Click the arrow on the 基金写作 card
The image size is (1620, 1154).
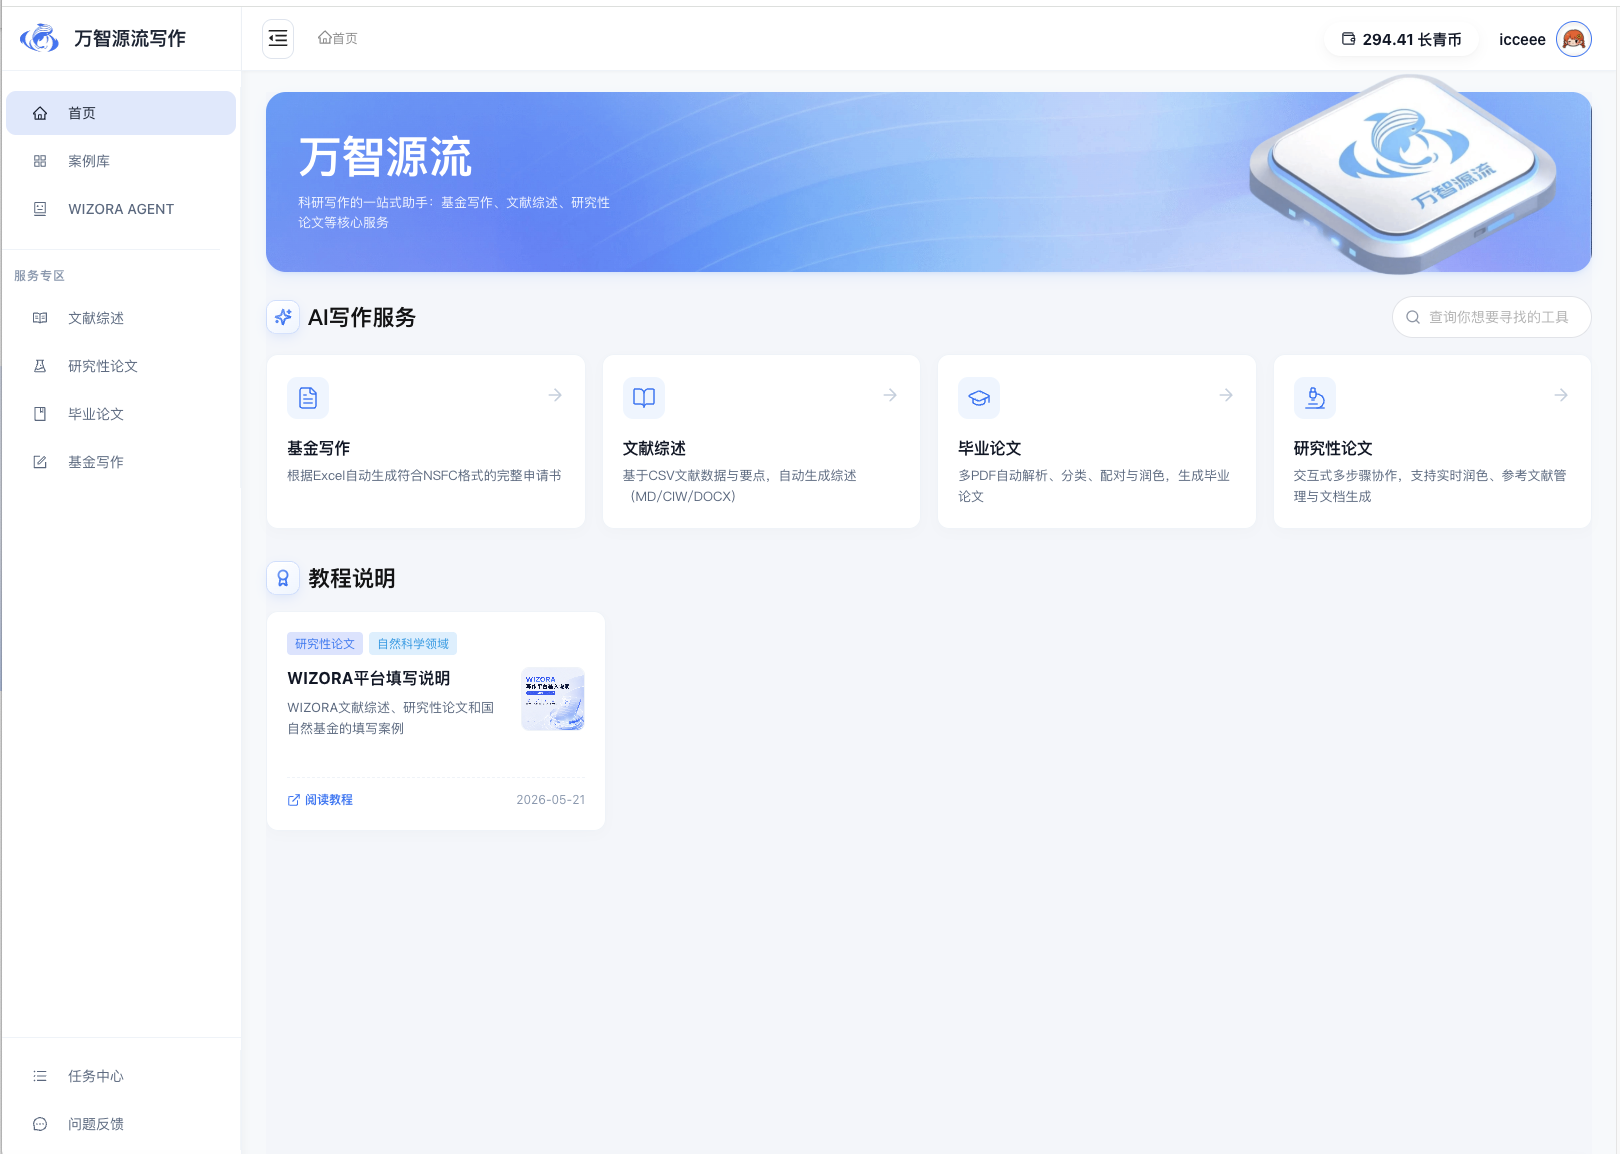tap(555, 395)
